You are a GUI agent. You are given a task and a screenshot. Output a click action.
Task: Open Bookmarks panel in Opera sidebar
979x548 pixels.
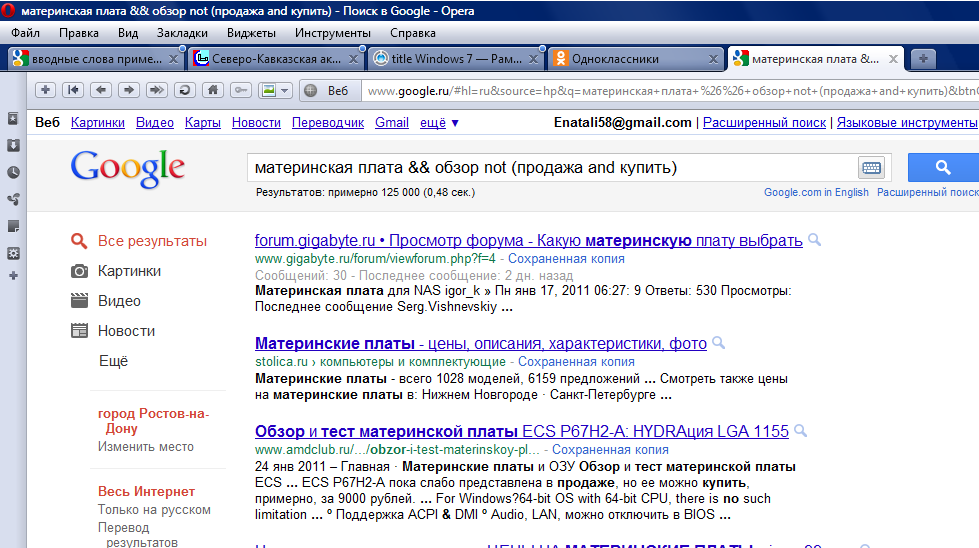(13, 119)
